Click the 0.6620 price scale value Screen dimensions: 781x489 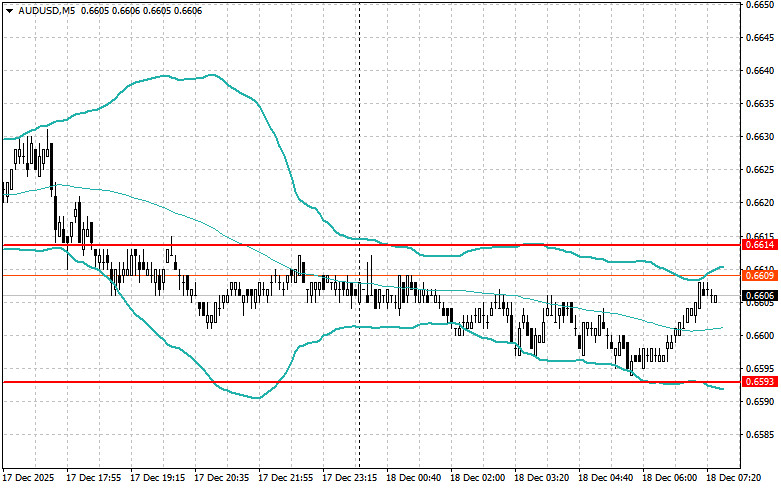[x=760, y=203]
